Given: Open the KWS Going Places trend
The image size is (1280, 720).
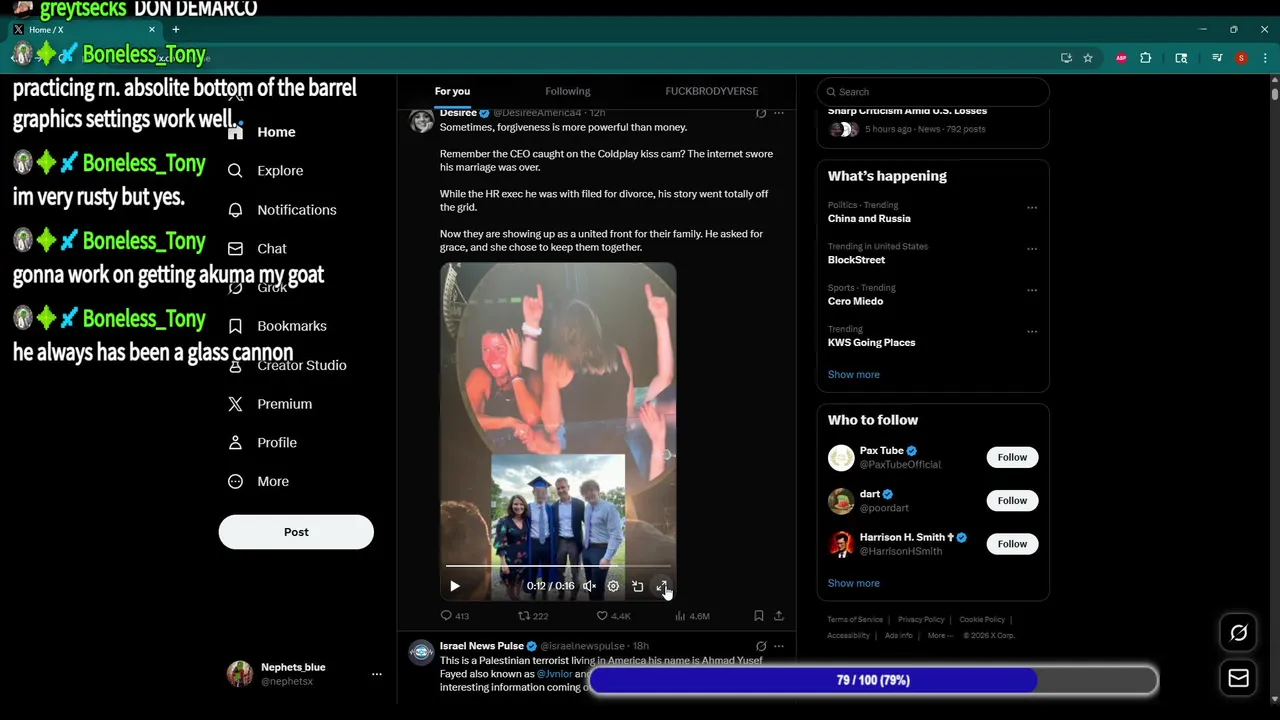Looking at the screenshot, I should (871, 343).
